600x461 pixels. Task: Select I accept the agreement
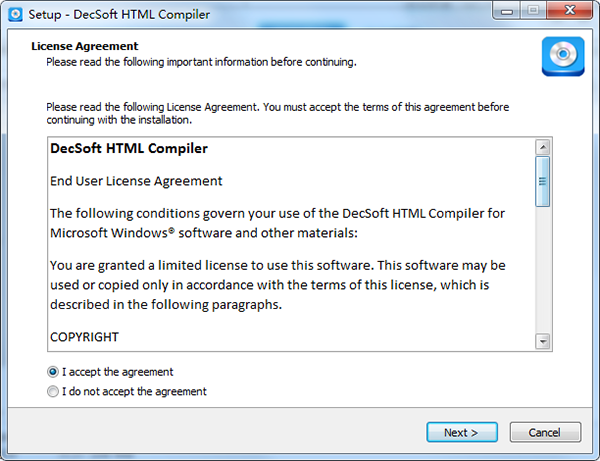tap(53, 371)
